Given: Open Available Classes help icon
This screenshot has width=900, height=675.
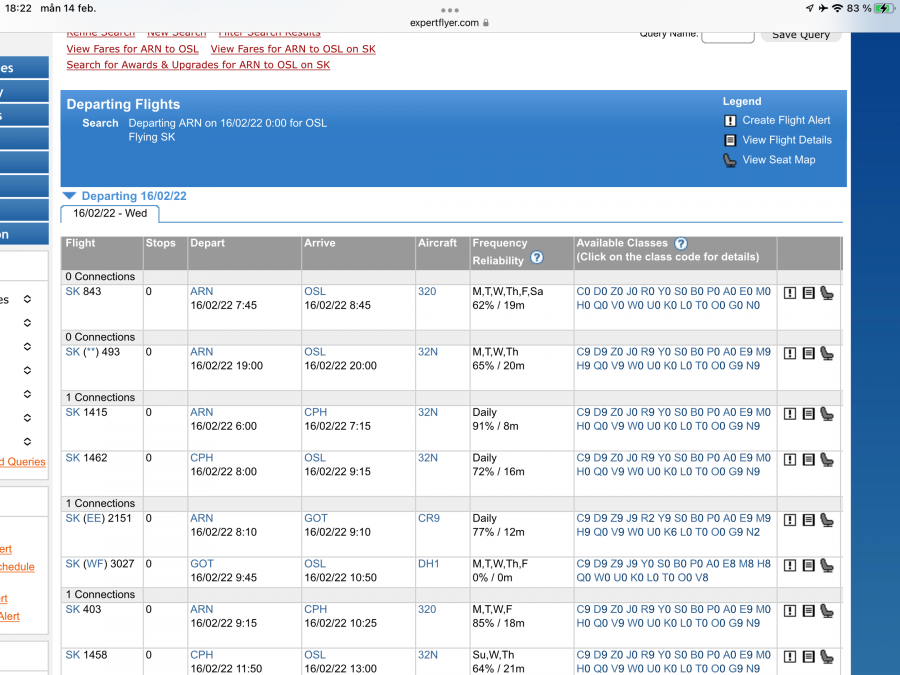Looking at the screenshot, I should pos(681,243).
